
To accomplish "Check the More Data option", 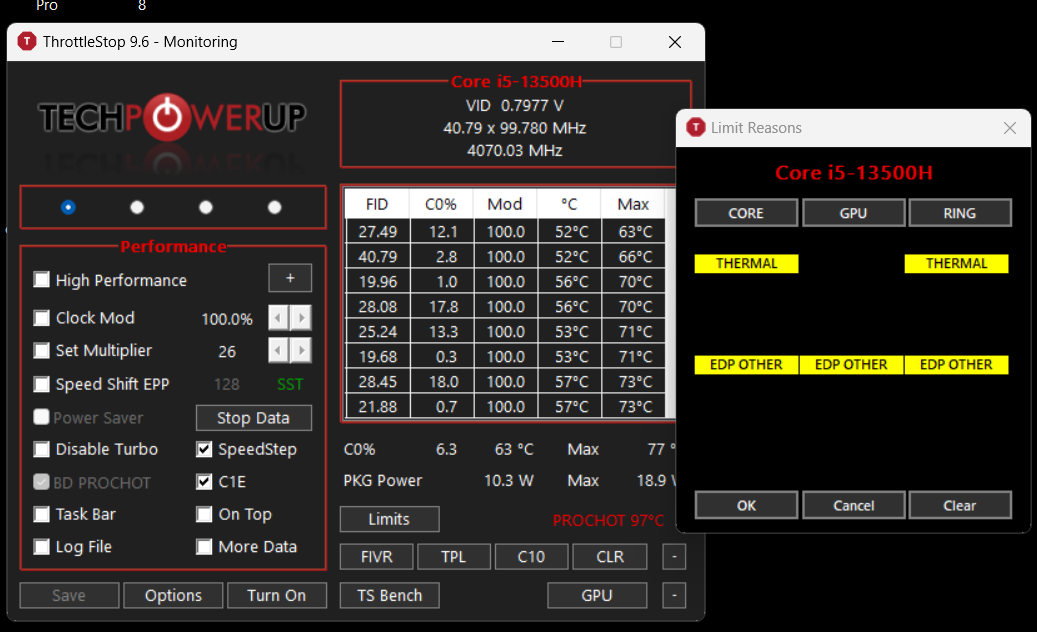I will [x=204, y=547].
